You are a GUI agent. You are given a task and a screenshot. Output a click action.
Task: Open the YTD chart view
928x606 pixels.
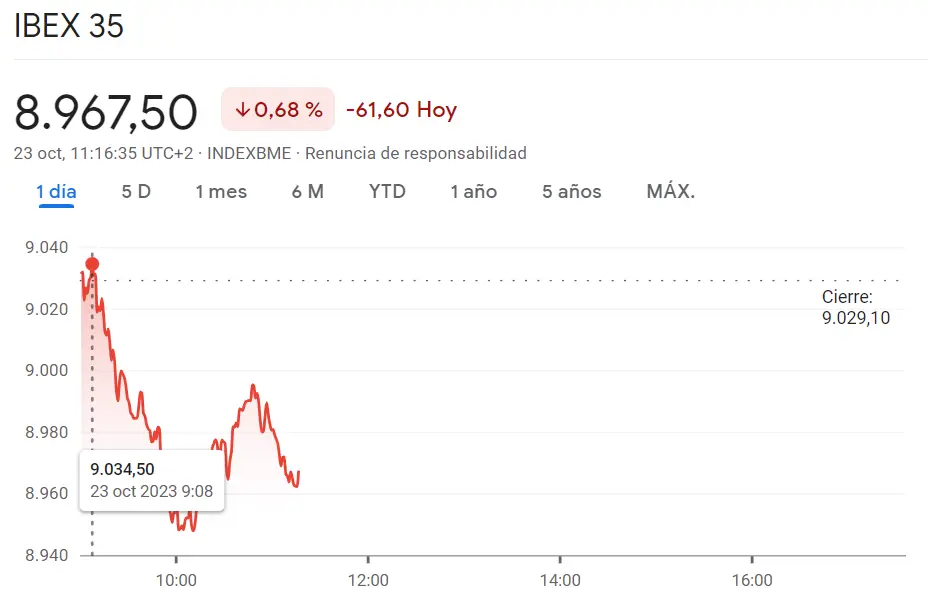pyautogui.click(x=387, y=191)
